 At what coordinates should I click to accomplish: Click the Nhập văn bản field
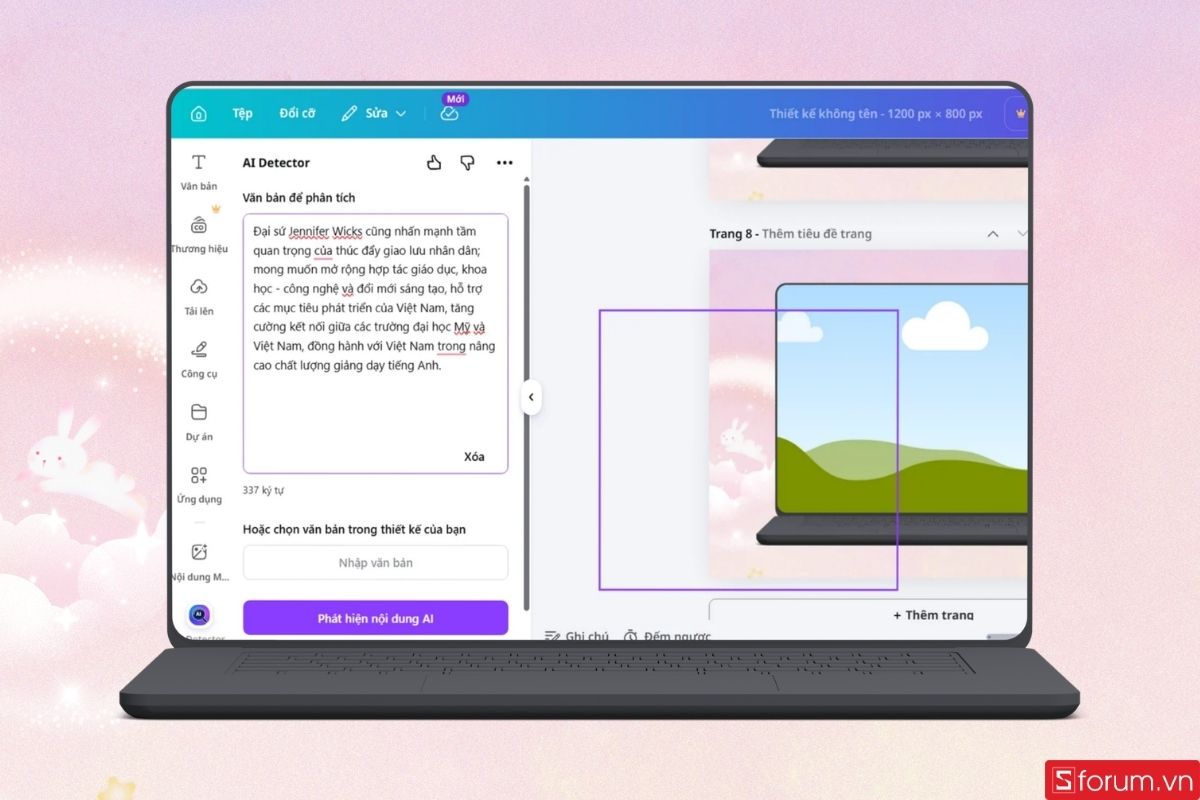pyautogui.click(x=375, y=563)
